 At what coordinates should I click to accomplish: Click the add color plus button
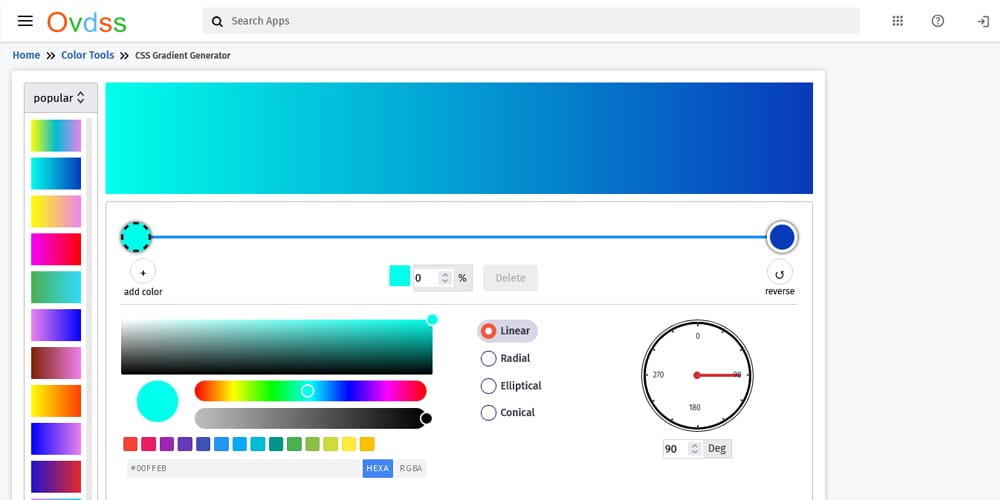click(143, 272)
